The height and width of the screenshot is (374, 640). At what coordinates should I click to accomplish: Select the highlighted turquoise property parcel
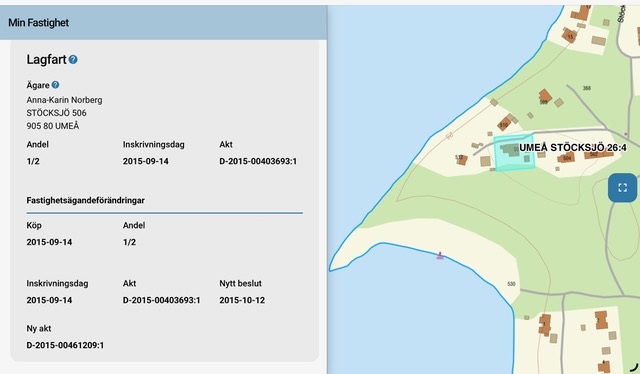click(514, 153)
